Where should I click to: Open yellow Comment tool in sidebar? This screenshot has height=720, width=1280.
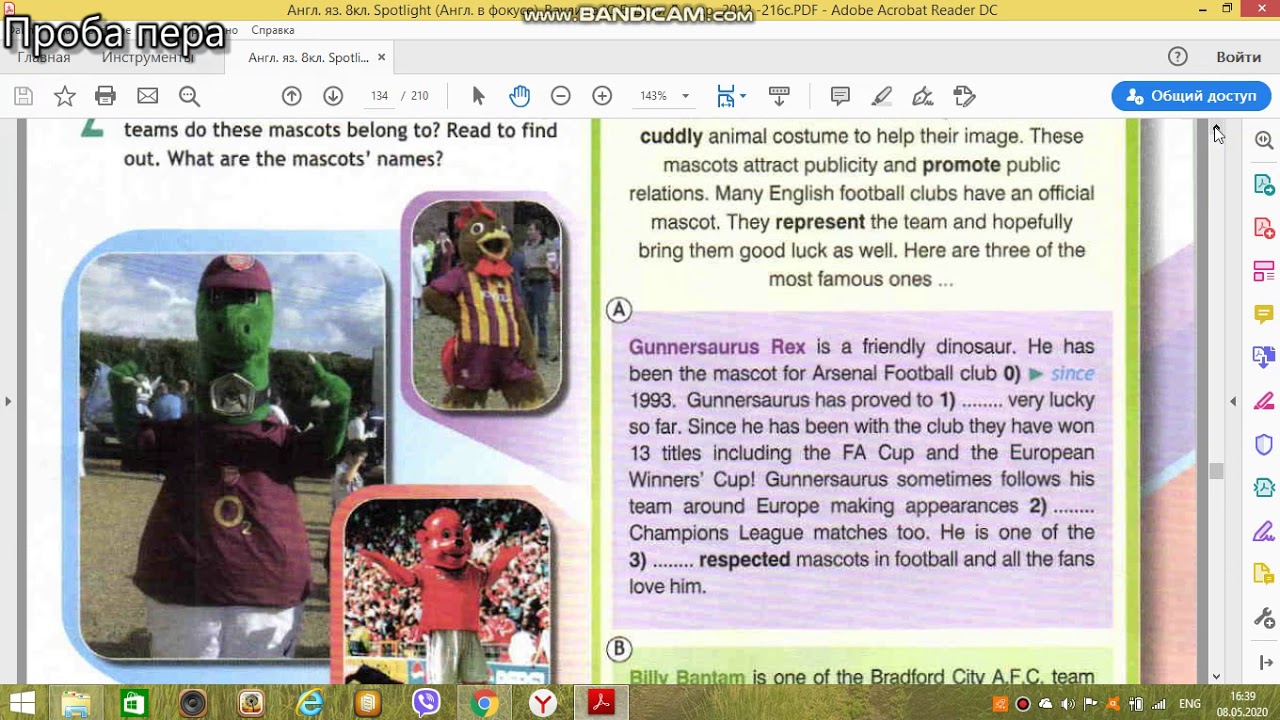click(1264, 314)
